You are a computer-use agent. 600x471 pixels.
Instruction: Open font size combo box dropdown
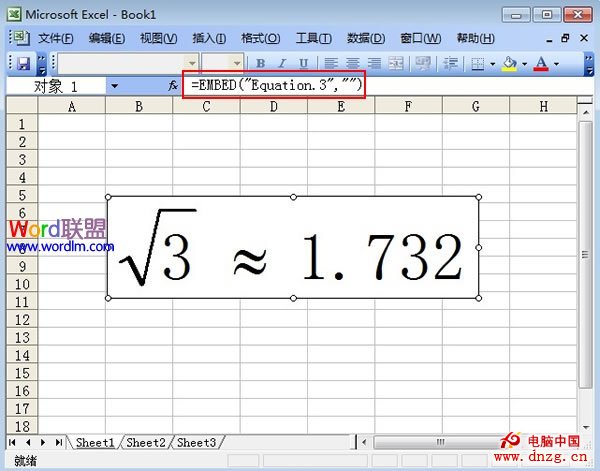click(x=237, y=63)
